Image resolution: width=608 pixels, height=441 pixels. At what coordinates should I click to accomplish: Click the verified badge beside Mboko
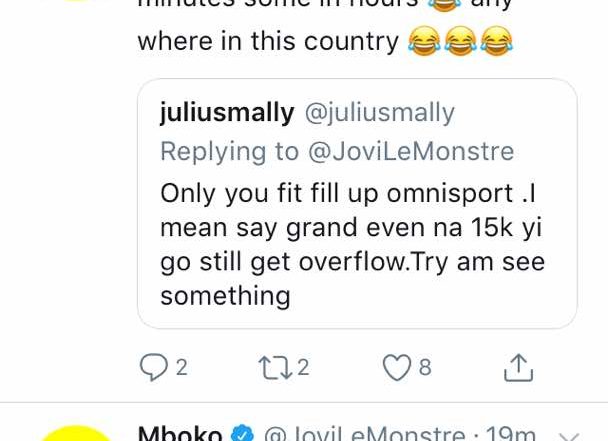point(241,434)
